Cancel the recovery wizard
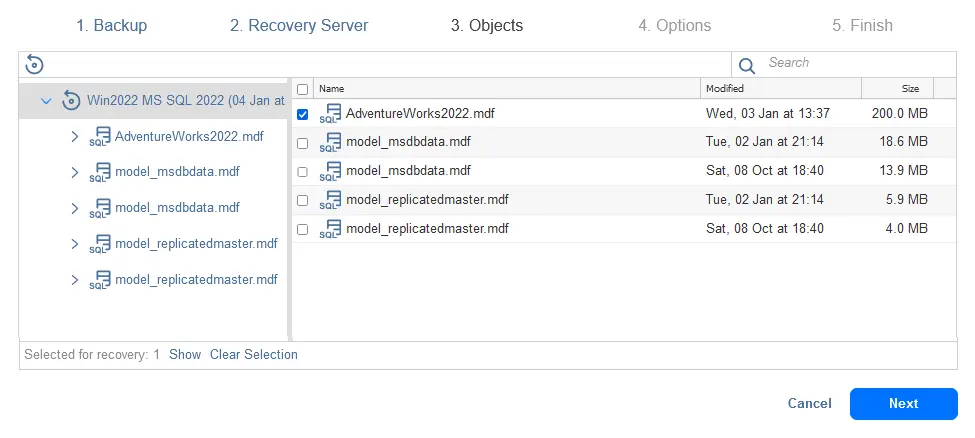 click(x=810, y=403)
